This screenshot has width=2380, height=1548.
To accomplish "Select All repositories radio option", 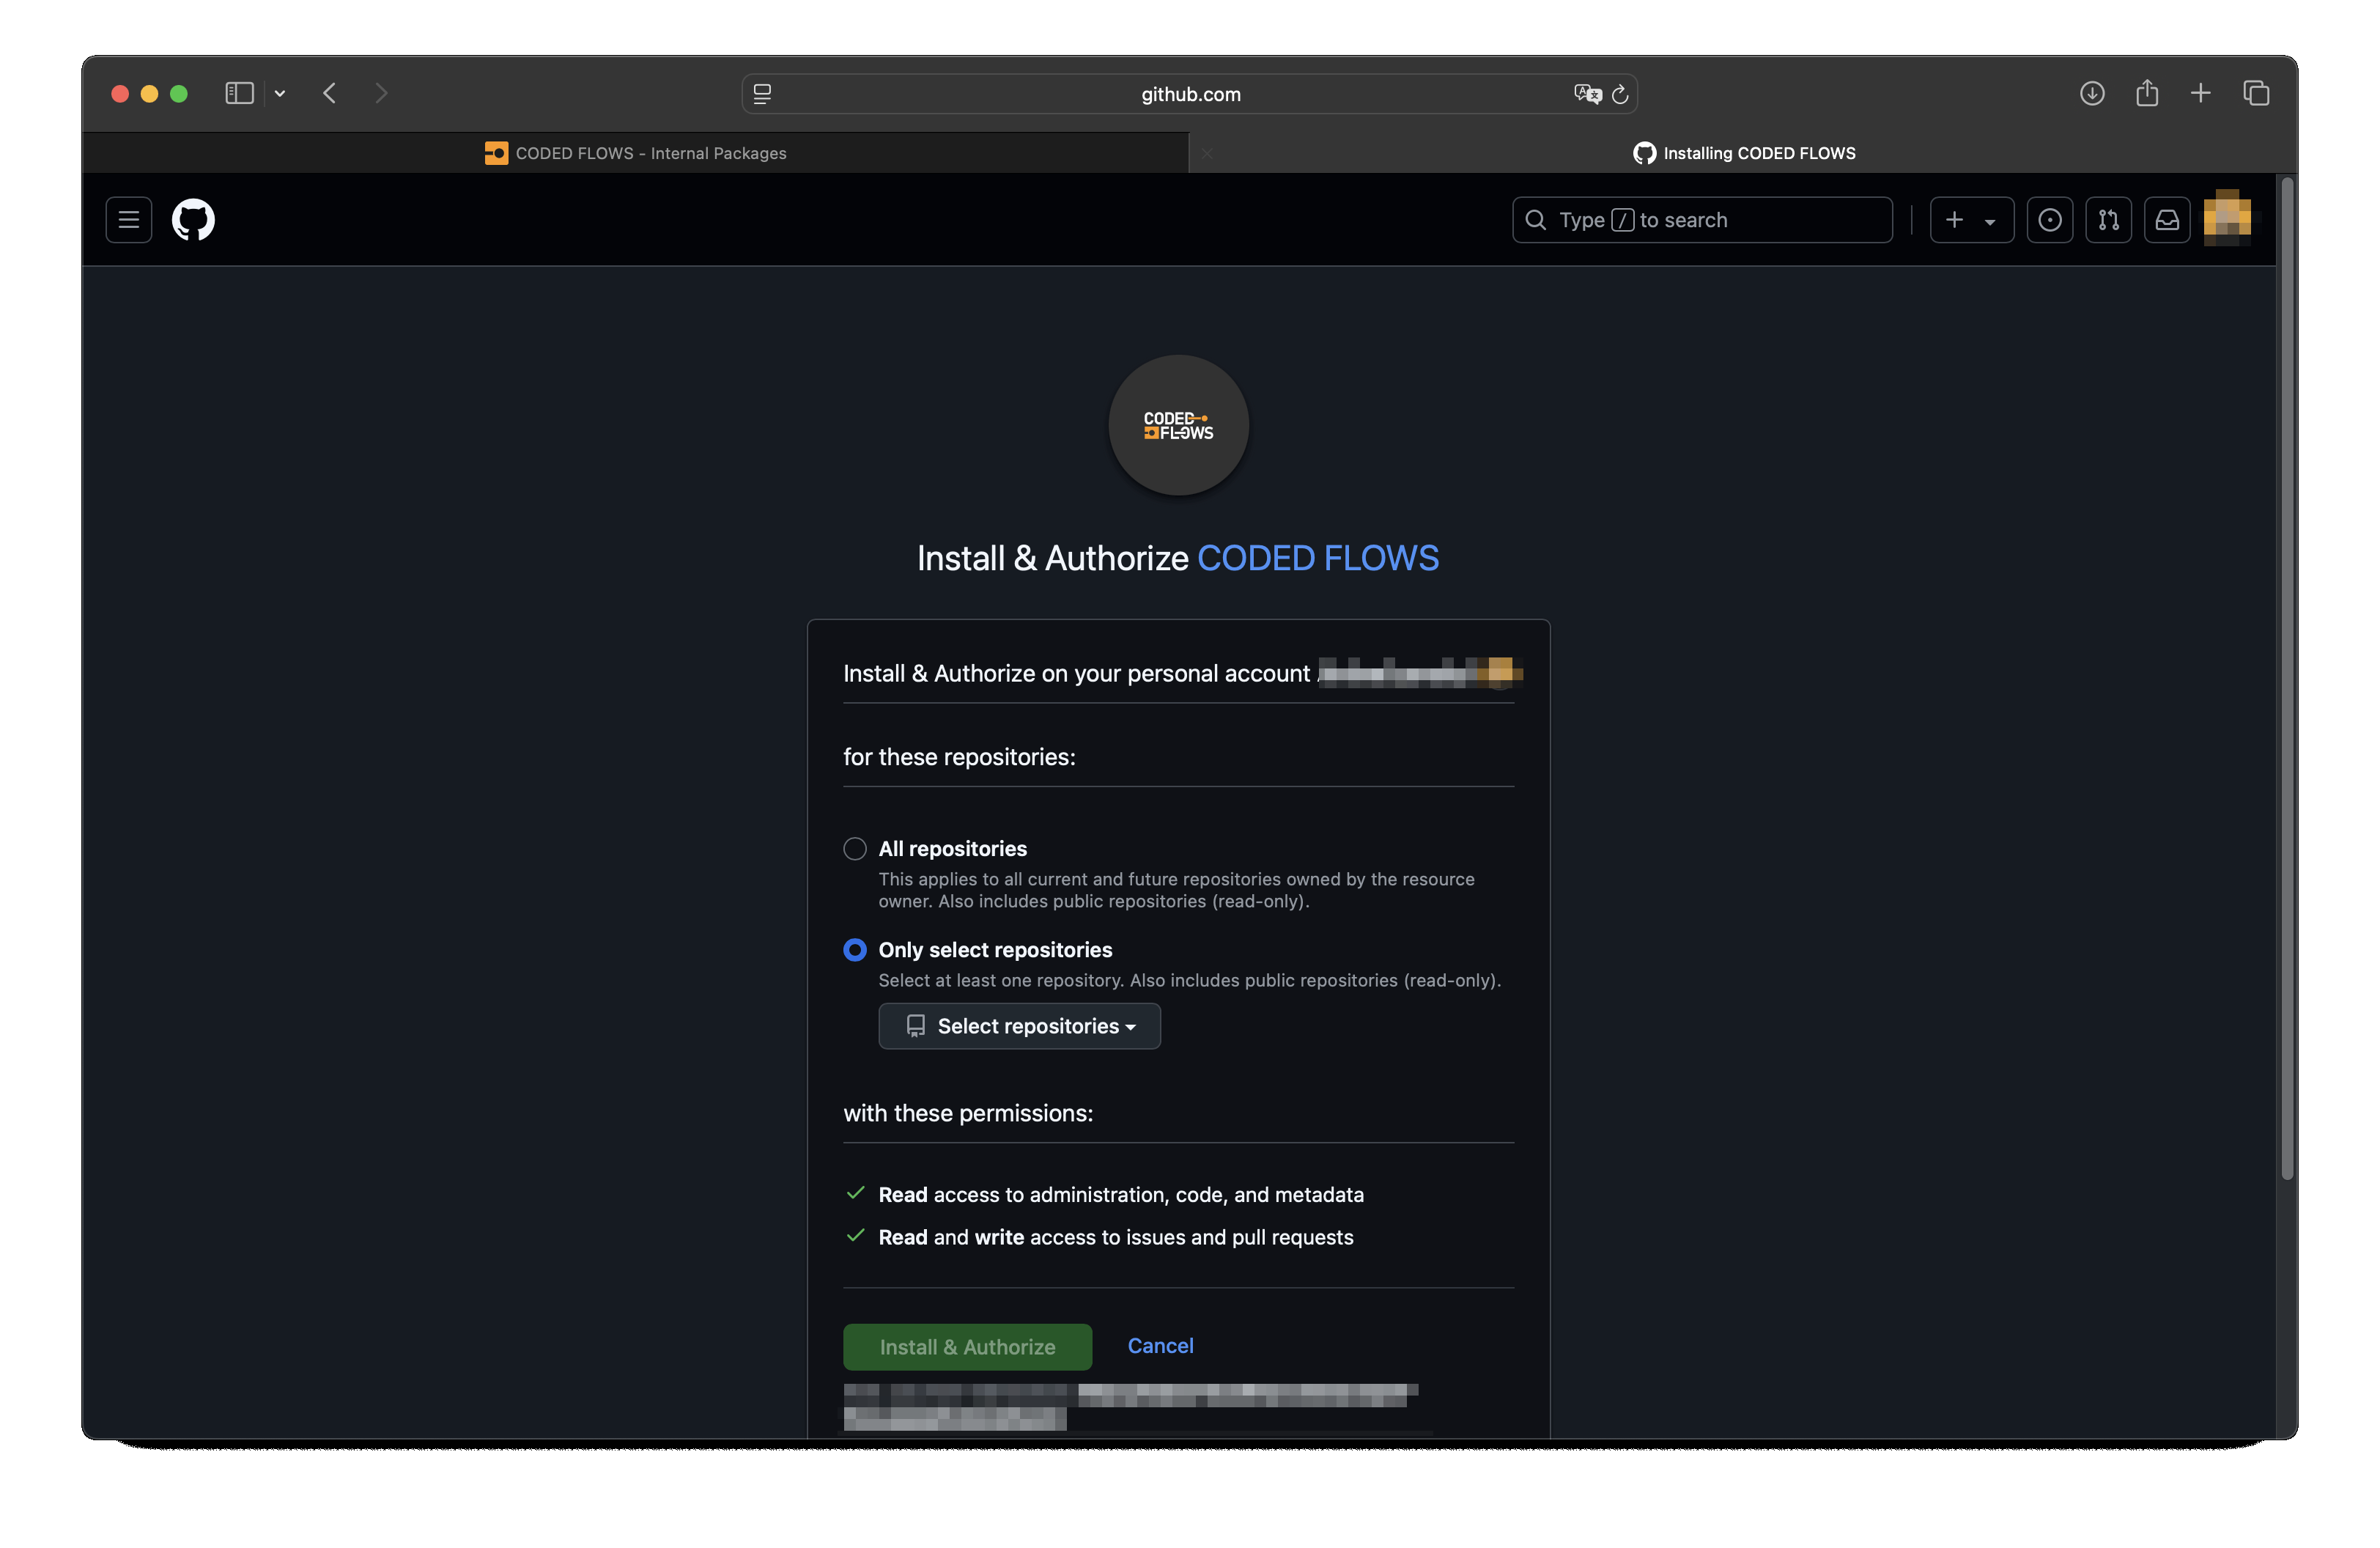I will coord(855,849).
